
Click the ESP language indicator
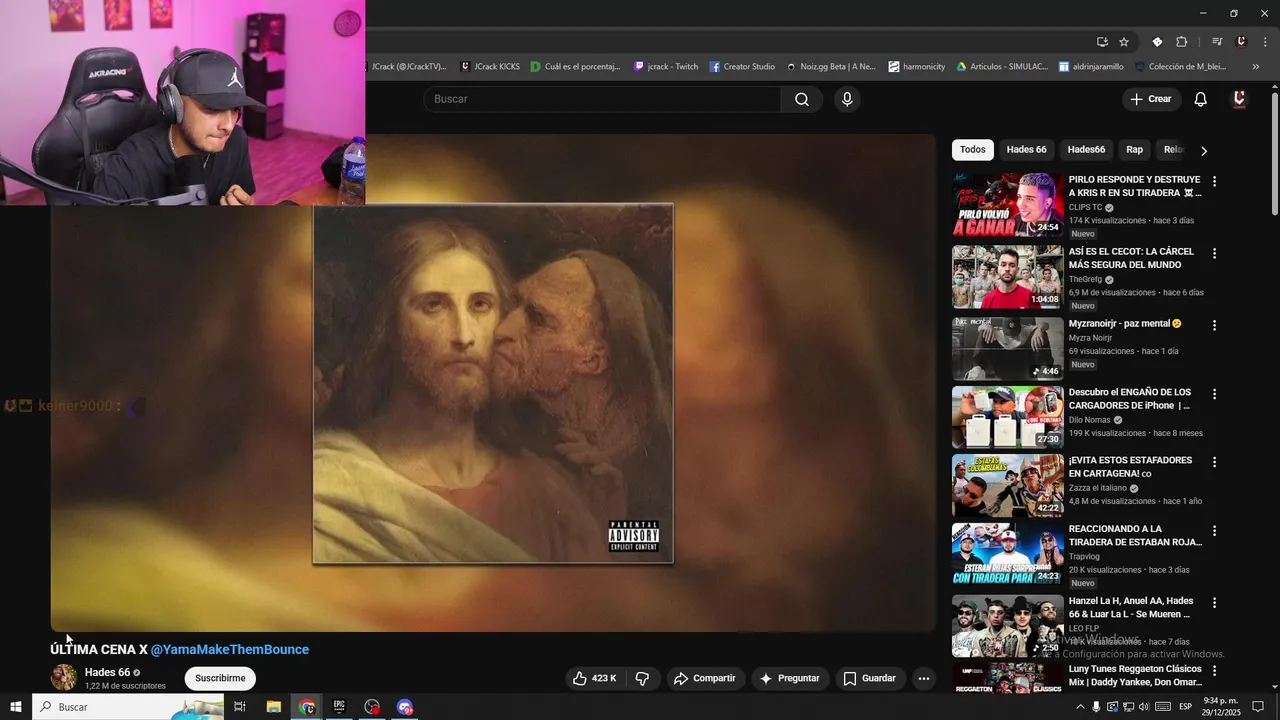(1186, 707)
